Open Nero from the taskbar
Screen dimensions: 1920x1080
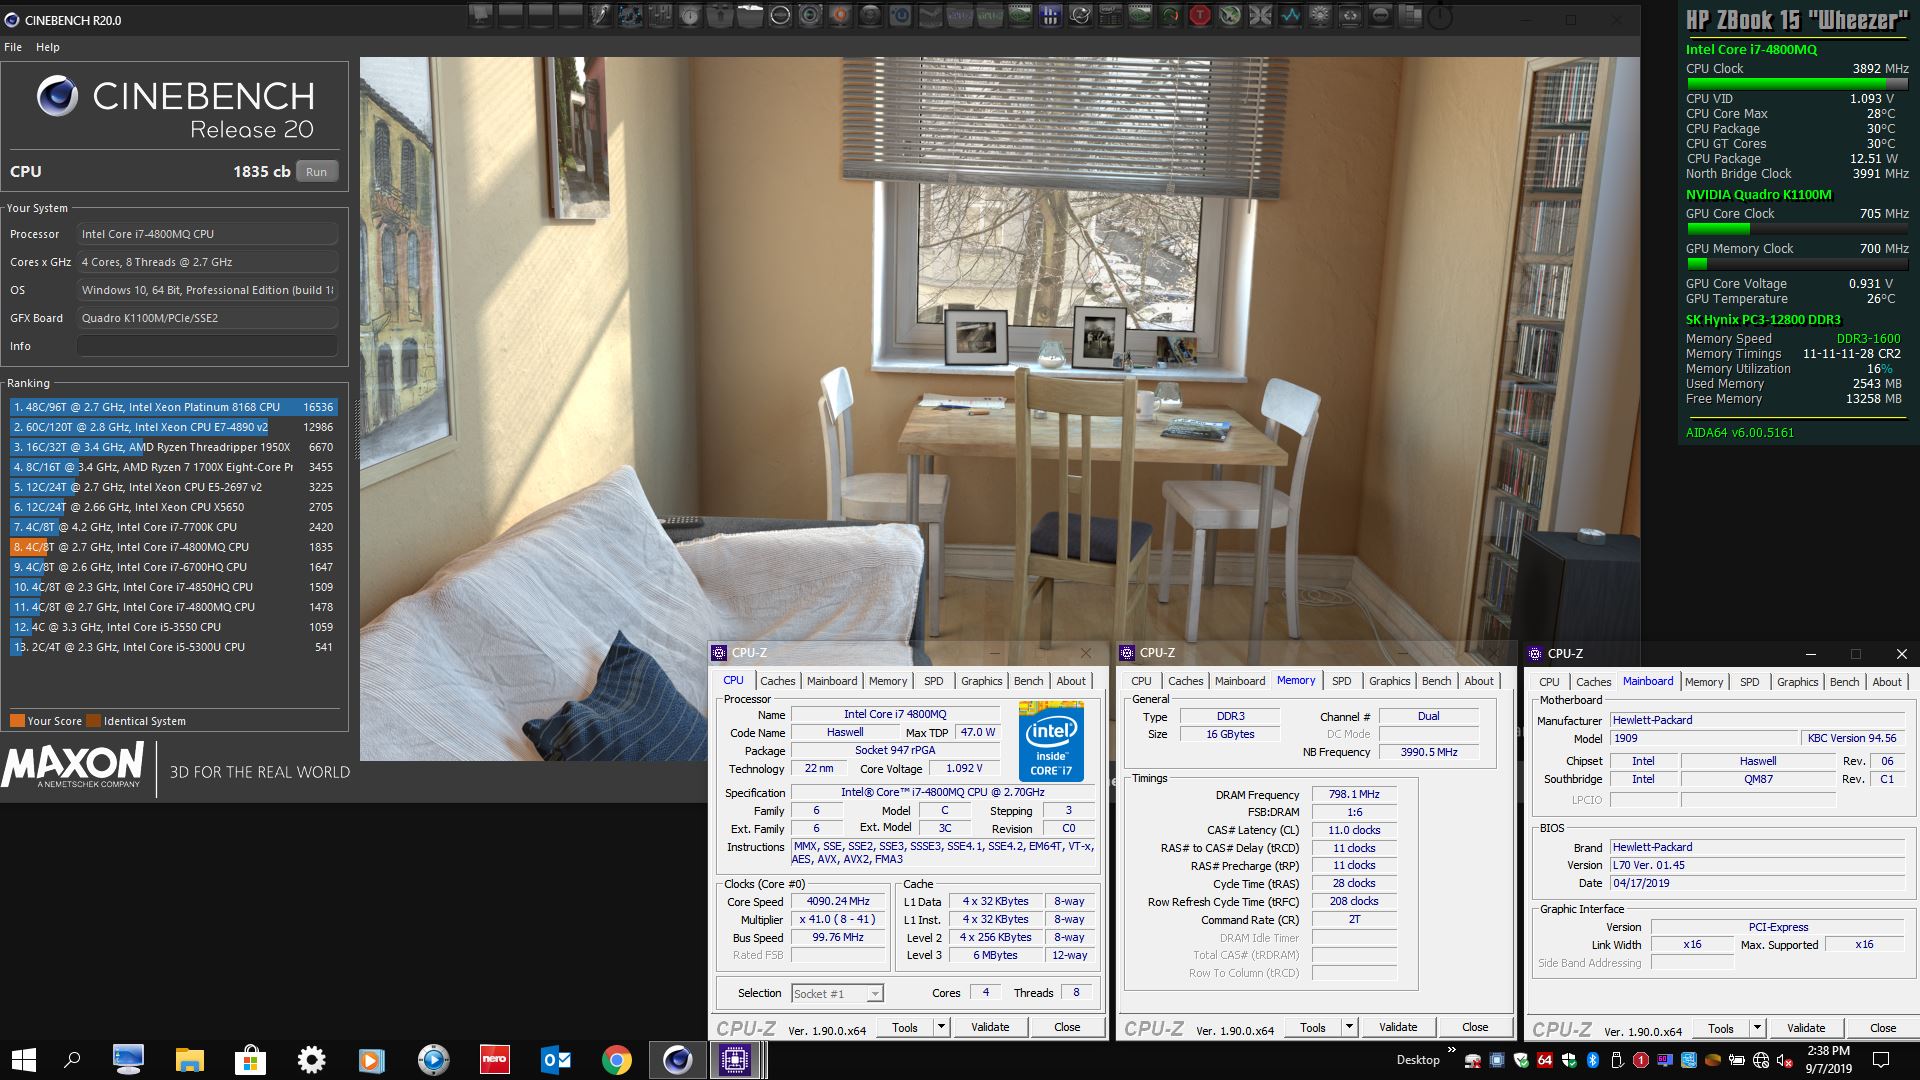(494, 1059)
